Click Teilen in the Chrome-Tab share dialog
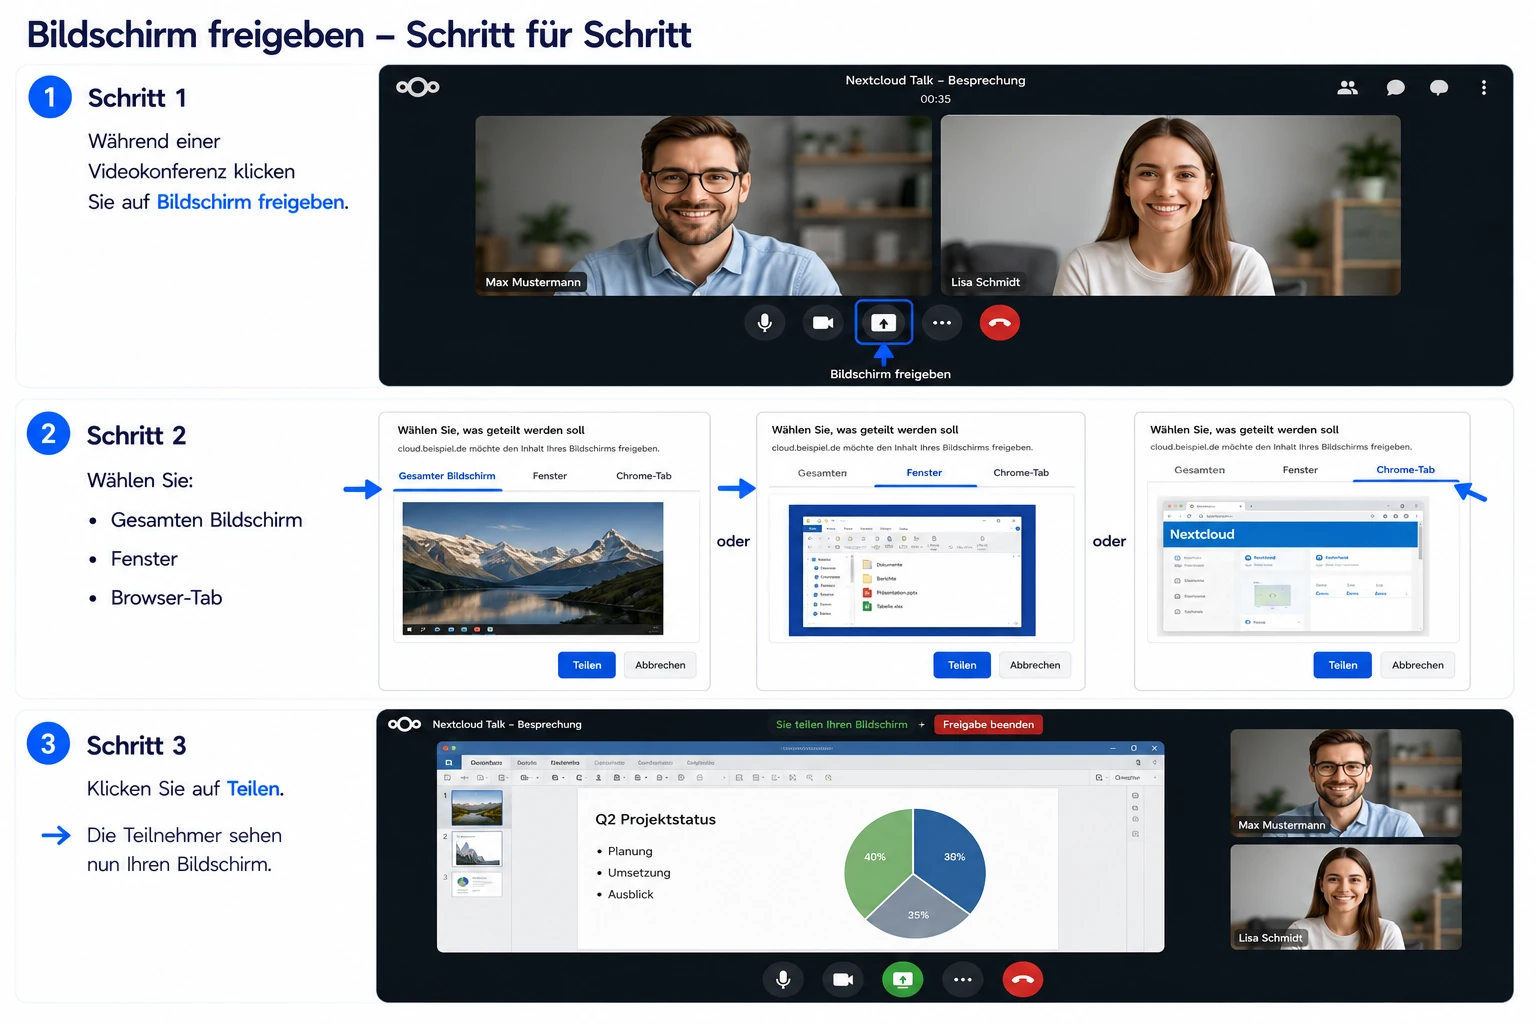 tap(1343, 665)
